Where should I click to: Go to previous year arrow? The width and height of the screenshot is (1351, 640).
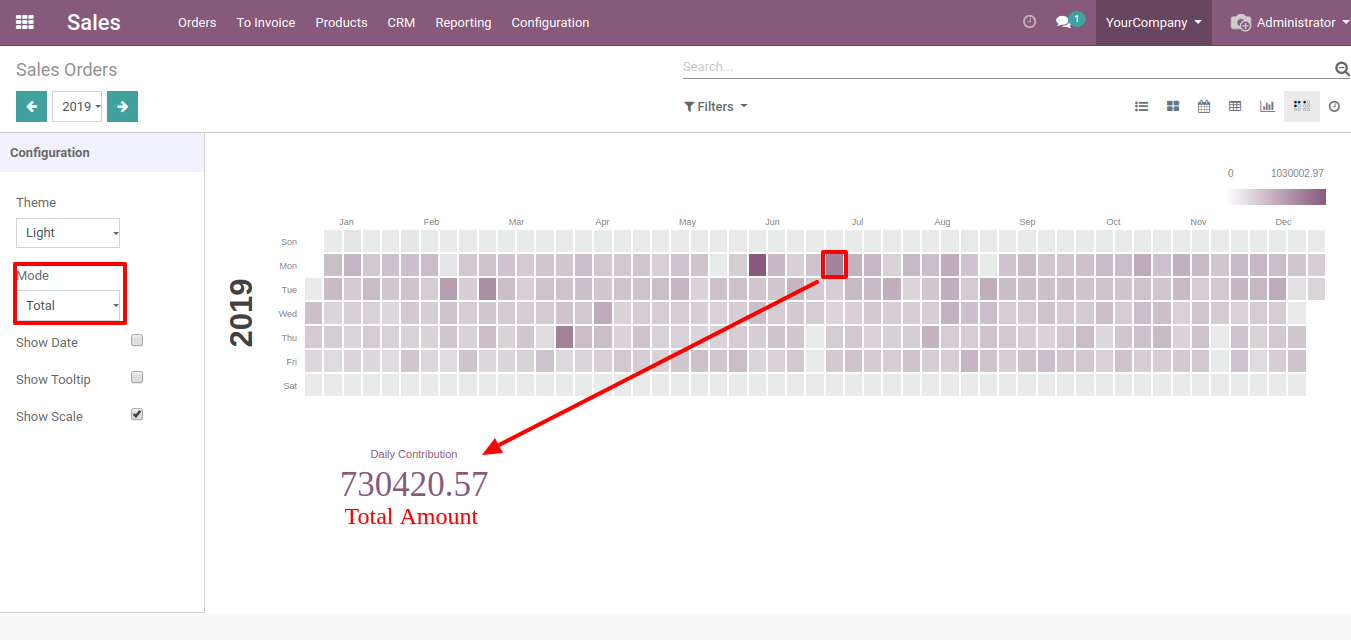click(31, 107)
